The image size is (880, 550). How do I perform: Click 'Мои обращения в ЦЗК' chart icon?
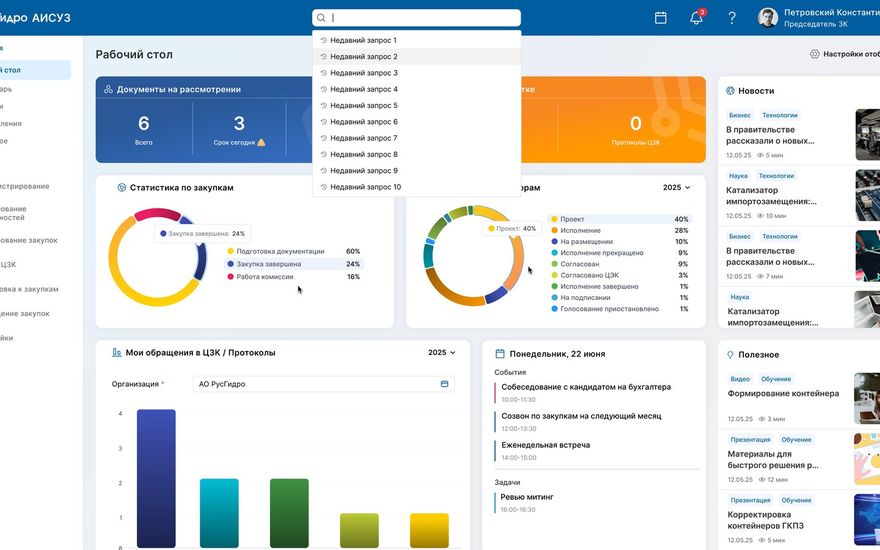(116, 352)
